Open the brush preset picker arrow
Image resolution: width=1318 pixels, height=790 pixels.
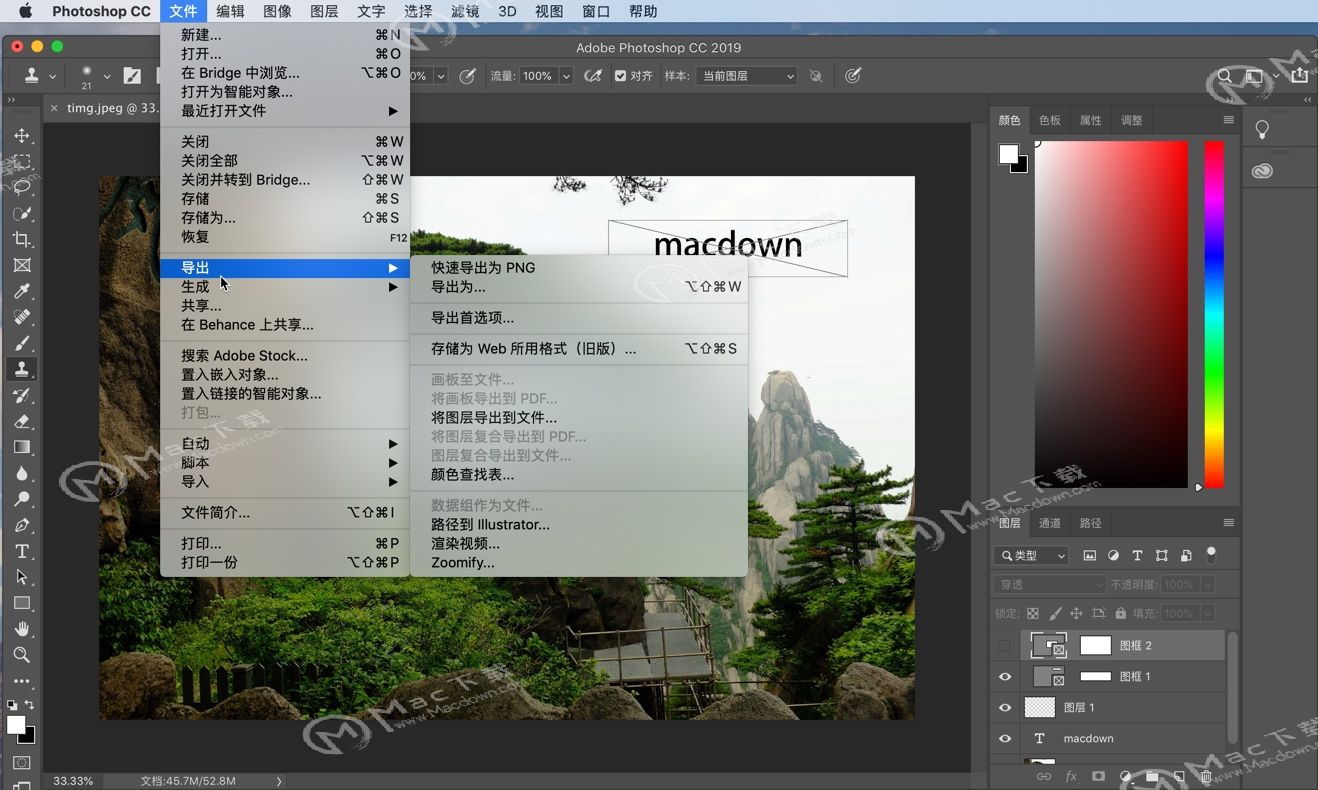pos(106,76)
